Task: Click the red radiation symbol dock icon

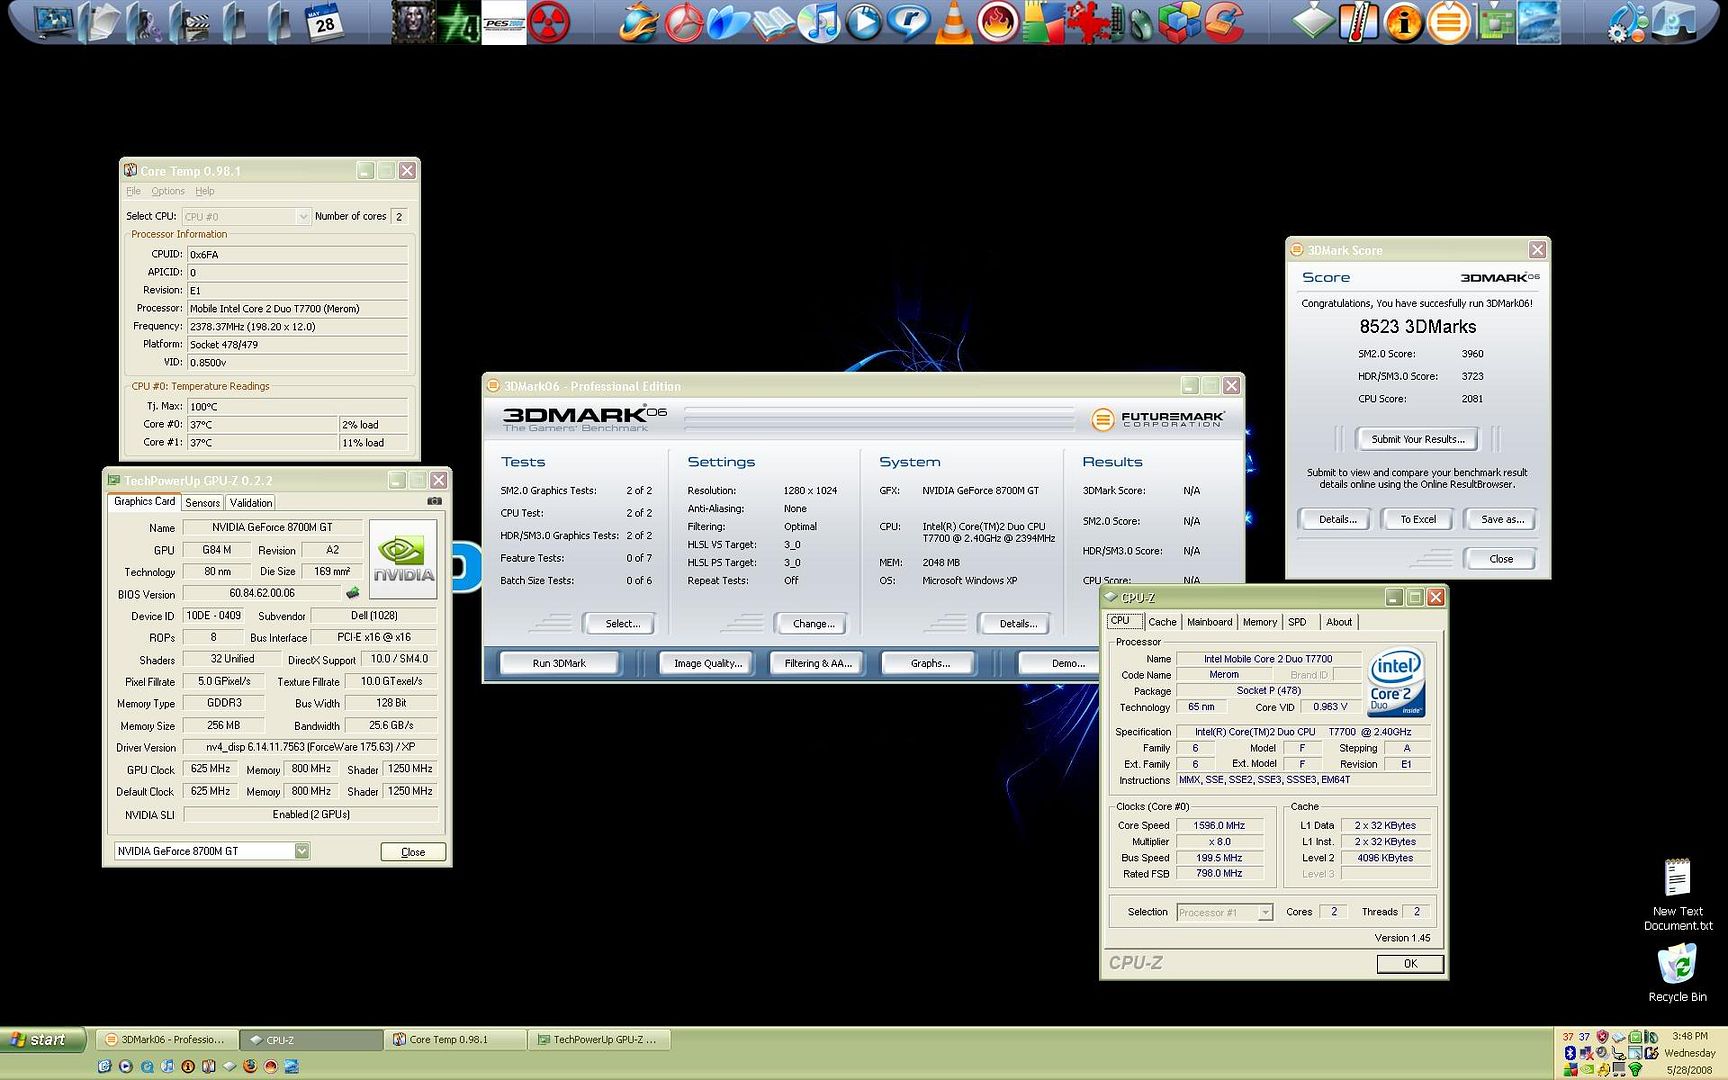Action: pyautogui.click(x=549, y=23)
